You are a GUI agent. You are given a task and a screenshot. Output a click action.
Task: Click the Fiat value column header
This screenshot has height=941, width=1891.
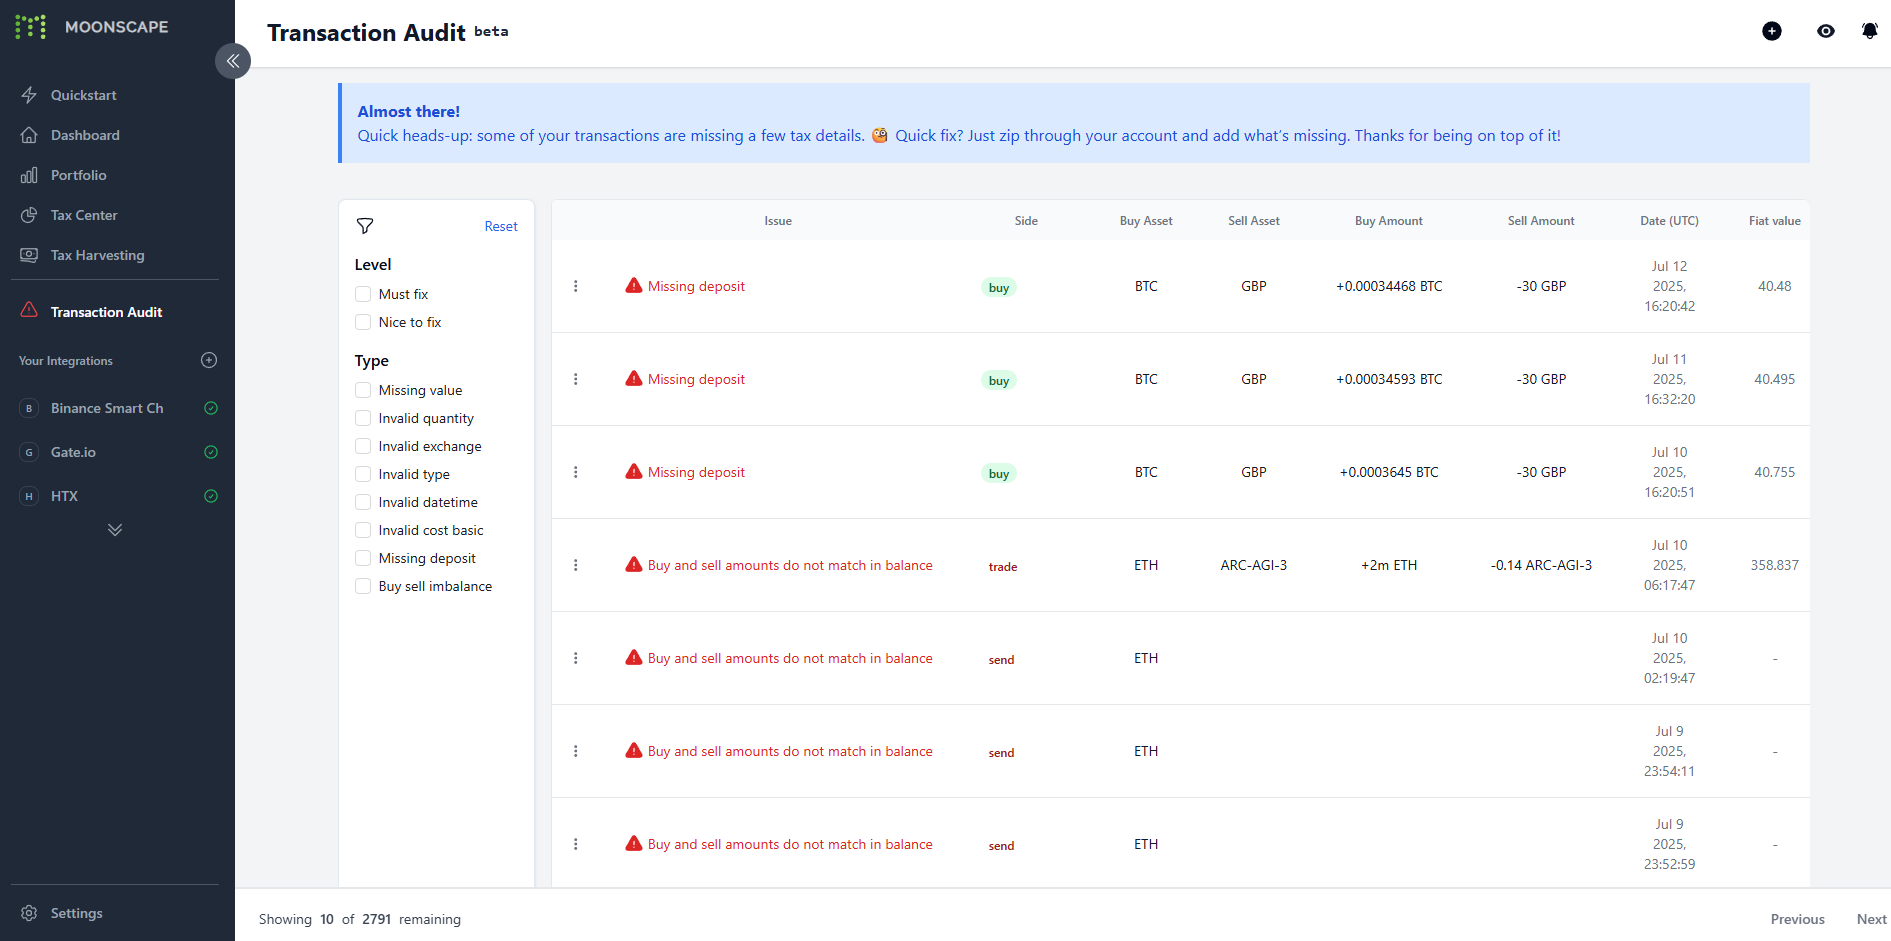[1775, 221]
